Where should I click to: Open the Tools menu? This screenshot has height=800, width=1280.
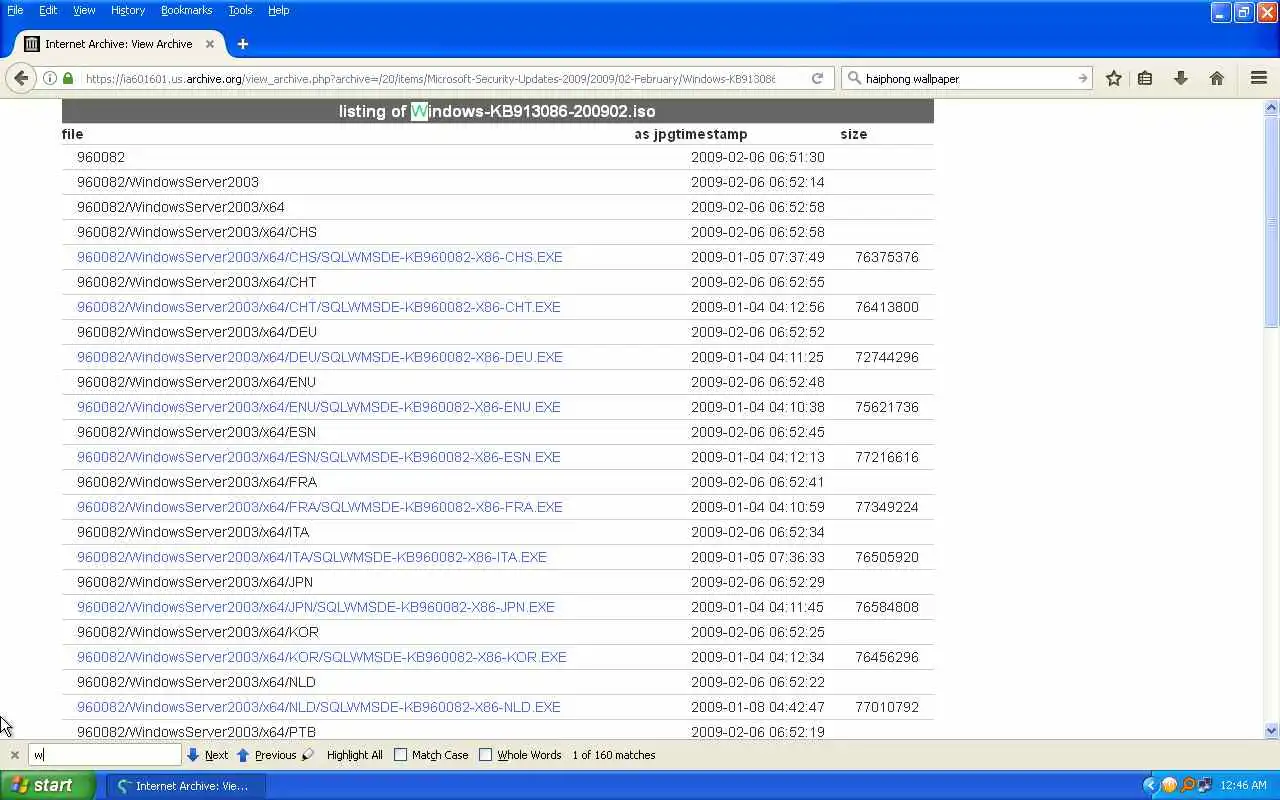240,10
